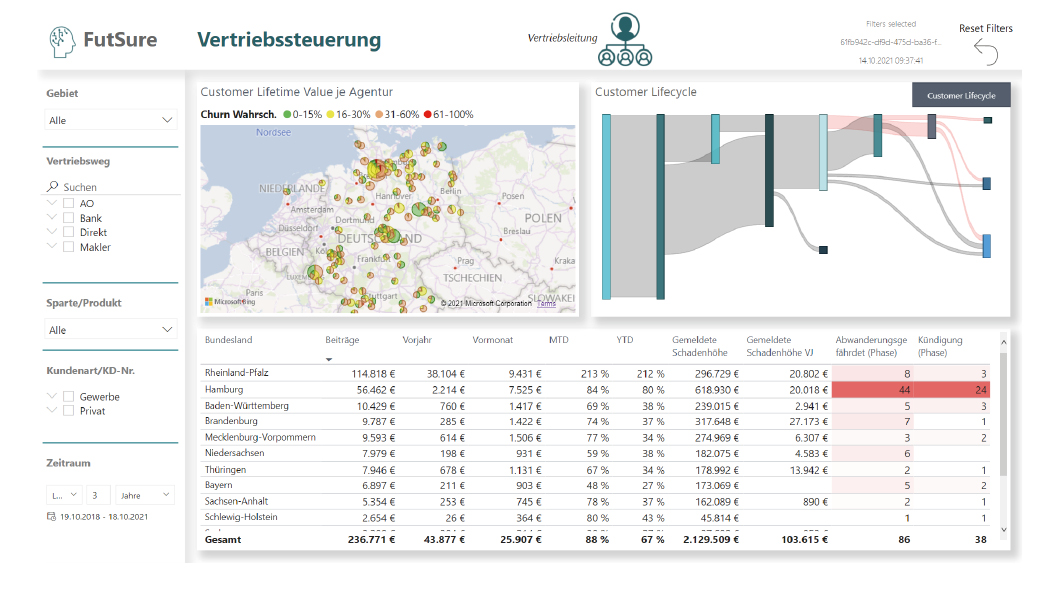Click the FutSure head logo icon
This screenshot has height=600, width=1038.
pos(62,41)
